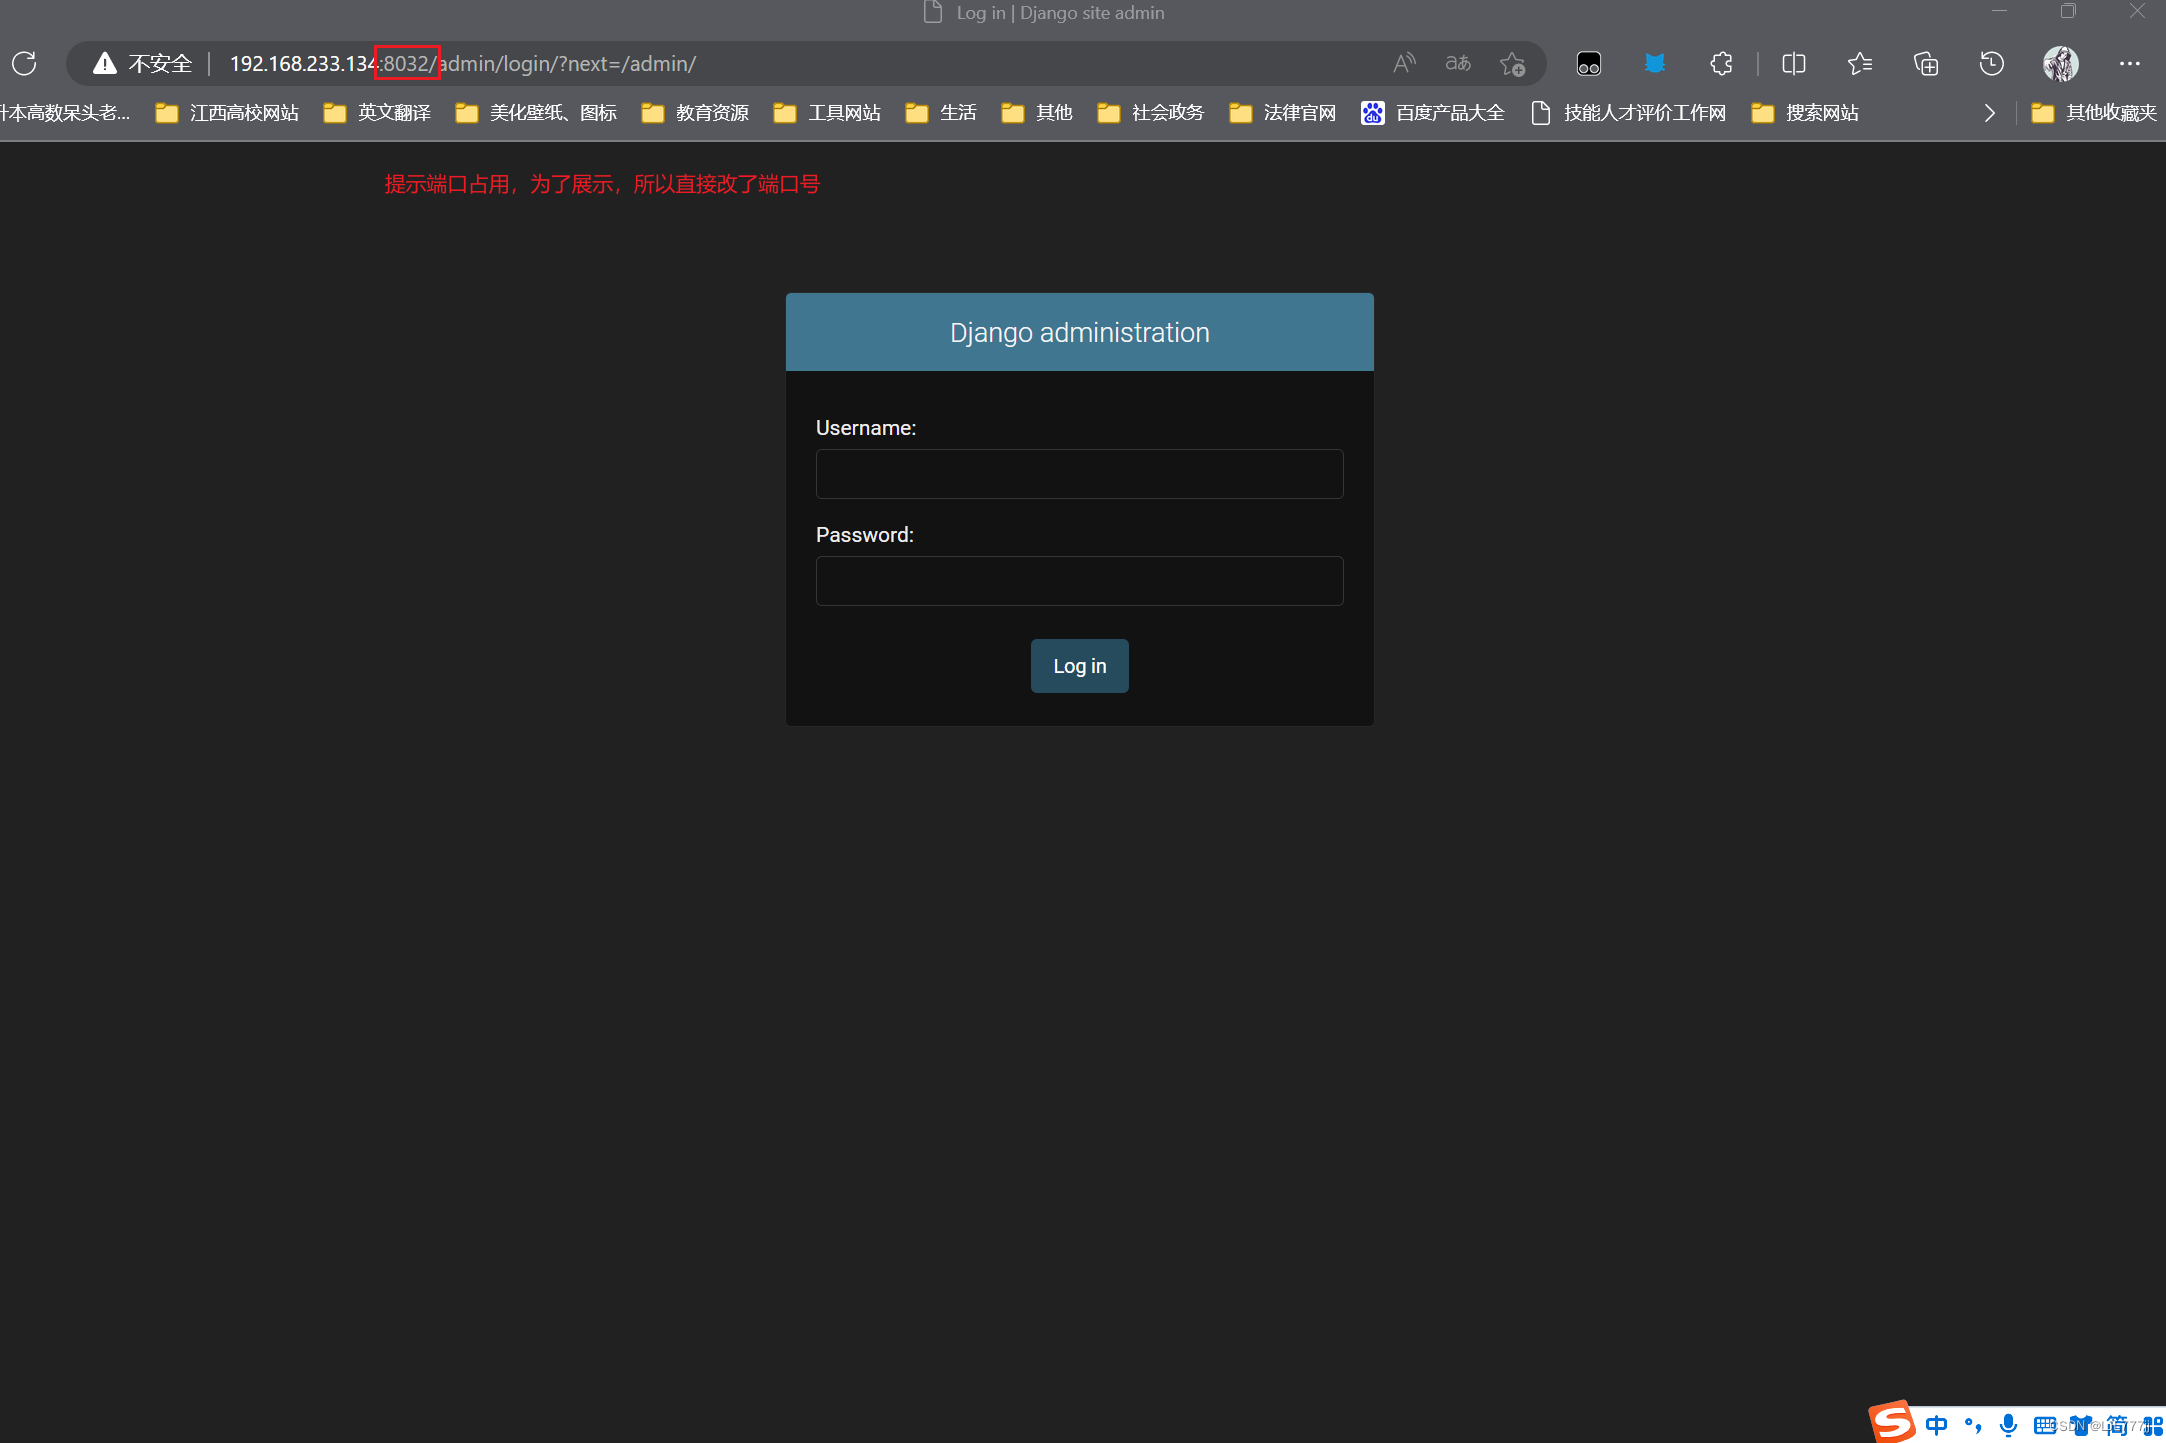Click the browser refresh icon
Screen dimensions: 2166x1443
pos(25,64)
